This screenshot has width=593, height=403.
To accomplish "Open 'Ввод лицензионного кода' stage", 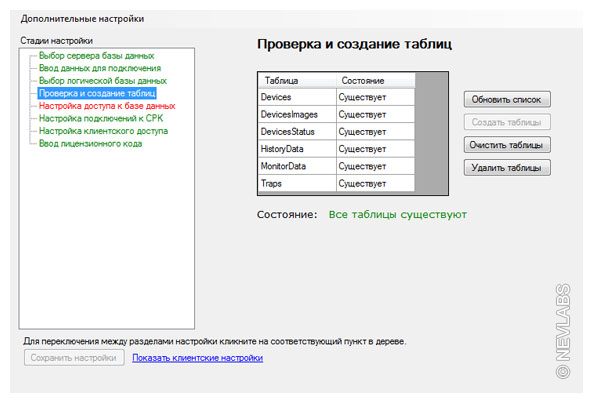I will pos(90,144).
